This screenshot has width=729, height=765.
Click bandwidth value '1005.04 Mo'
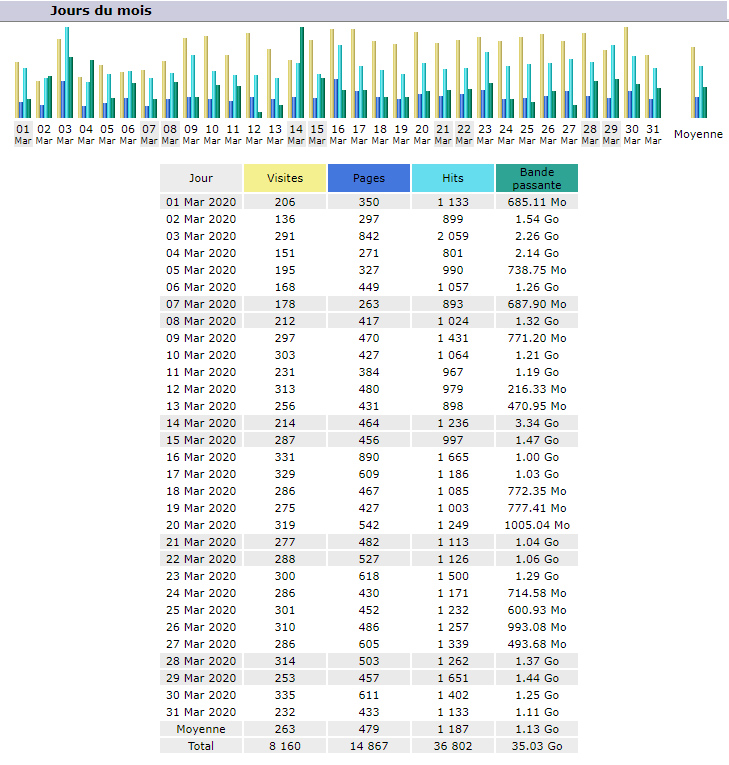537,525
